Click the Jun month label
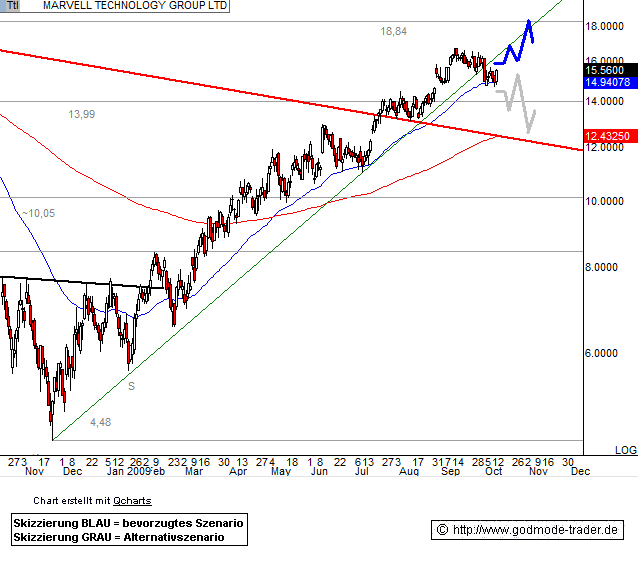Viewport: 638px width, 562px height. coord(319,471)
